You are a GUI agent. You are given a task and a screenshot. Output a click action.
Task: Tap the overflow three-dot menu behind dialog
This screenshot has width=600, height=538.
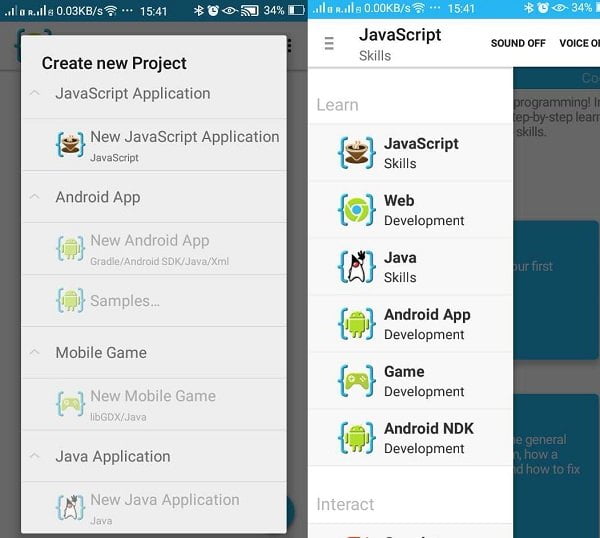(x=290, y=46)
